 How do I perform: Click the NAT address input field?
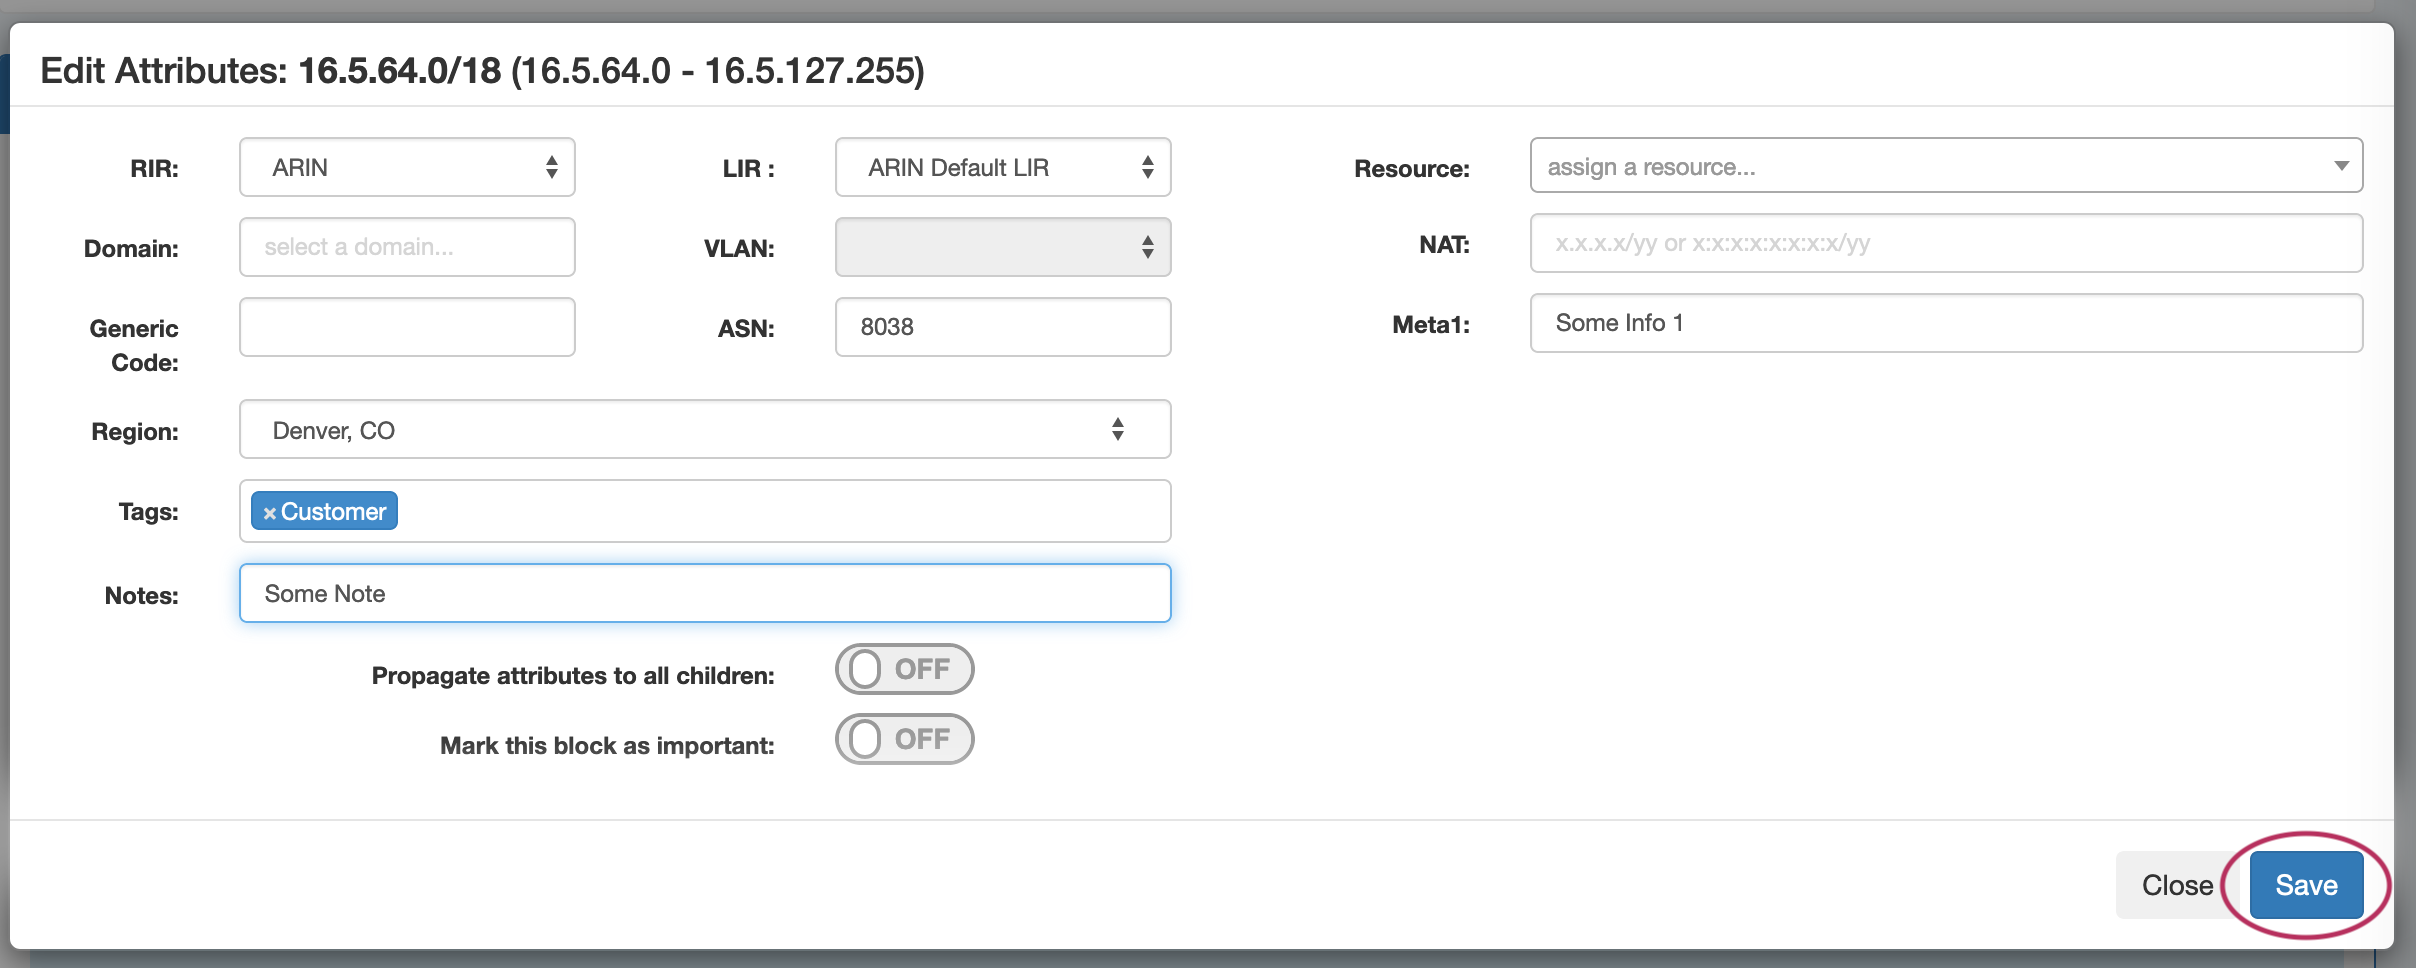pos(1945,243)
